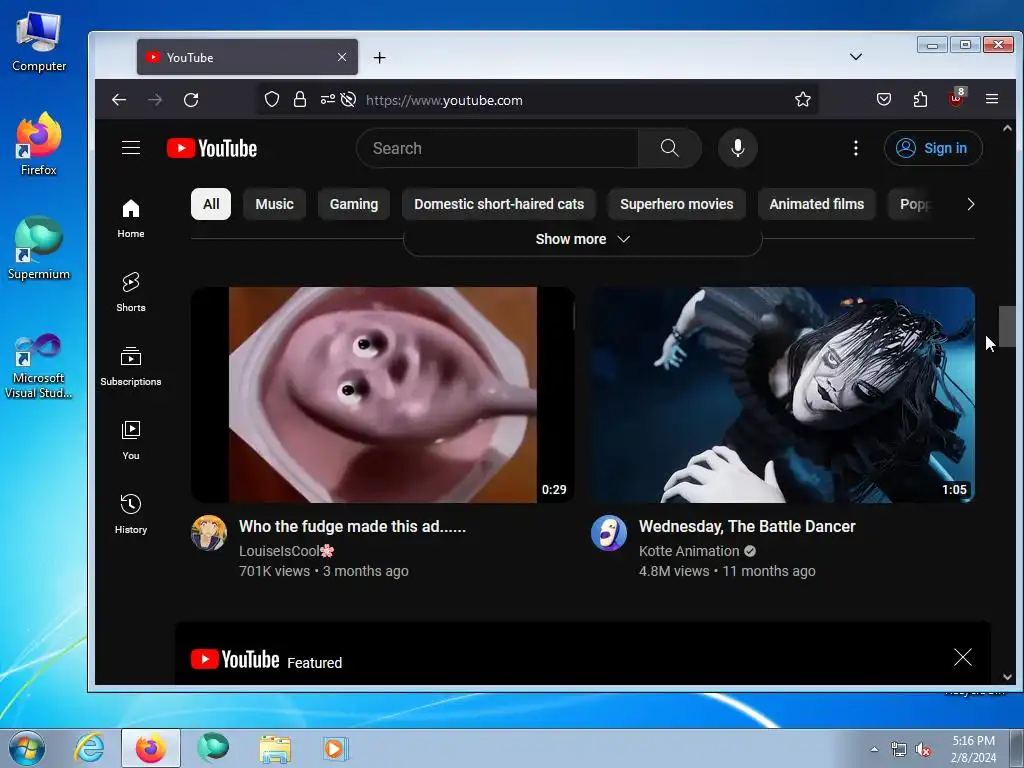Click the page vertical scrollbar thumb
Image resolution: width=1024 pixels, height=768 pixels.
pos(1007,327)
